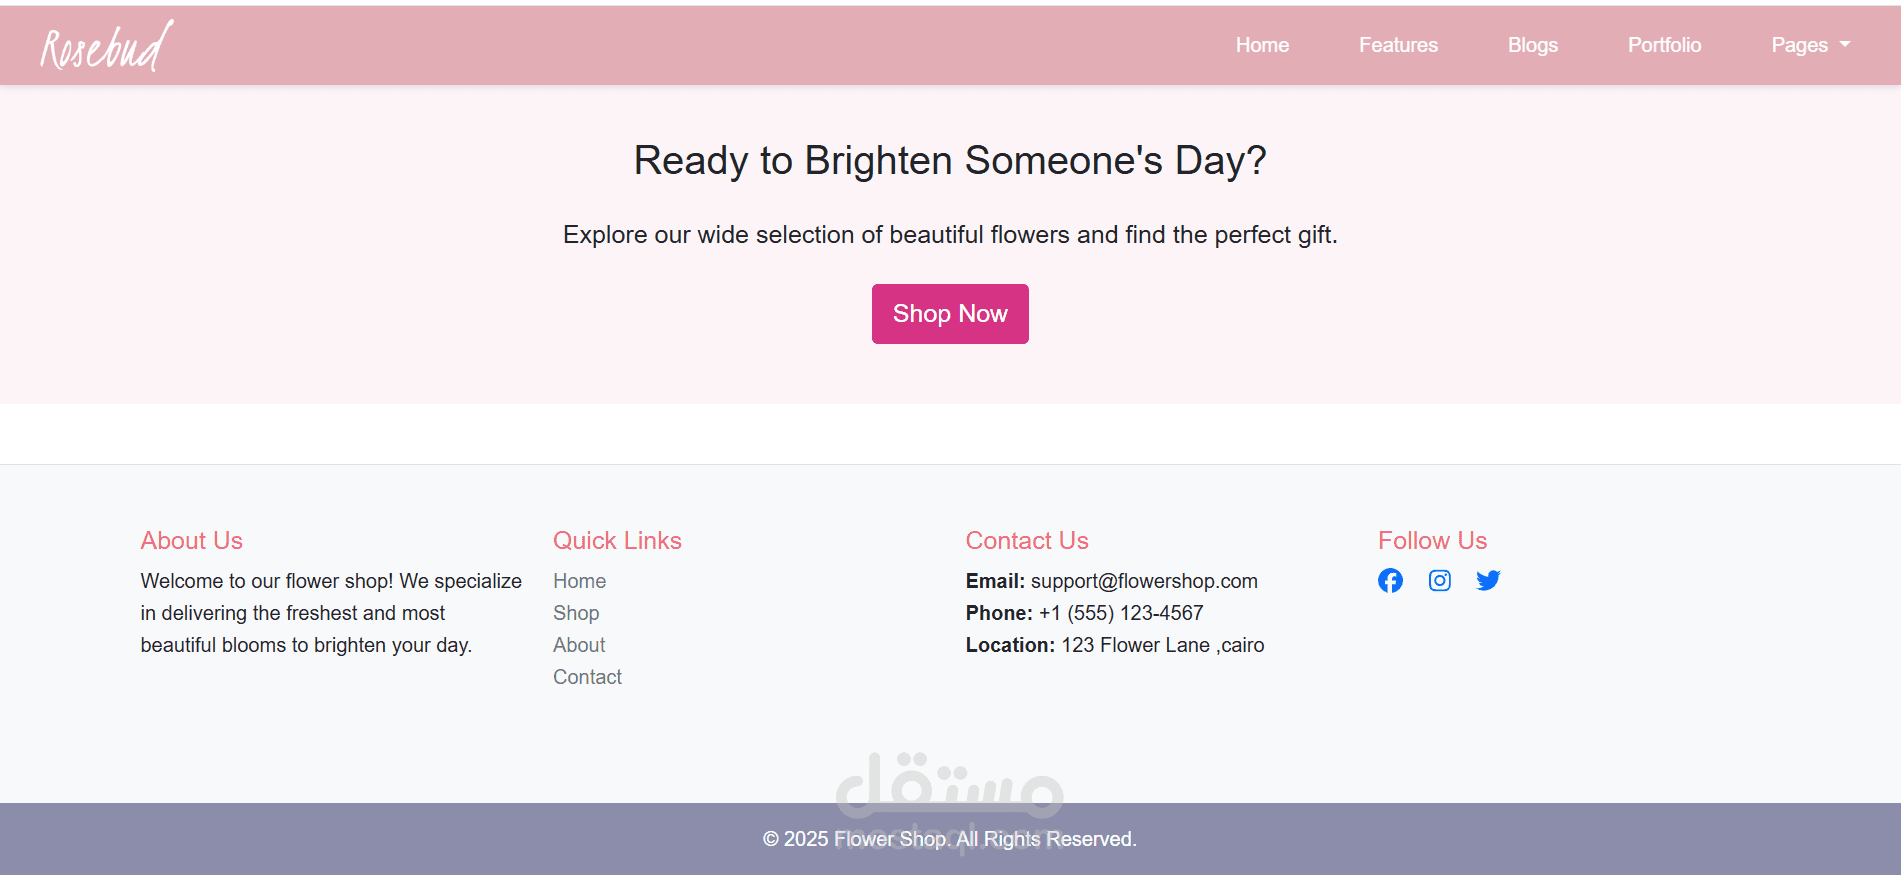This screenshot has width=1901, height=875.
Task: Follow the About quick link
Action: click(579, 645)
